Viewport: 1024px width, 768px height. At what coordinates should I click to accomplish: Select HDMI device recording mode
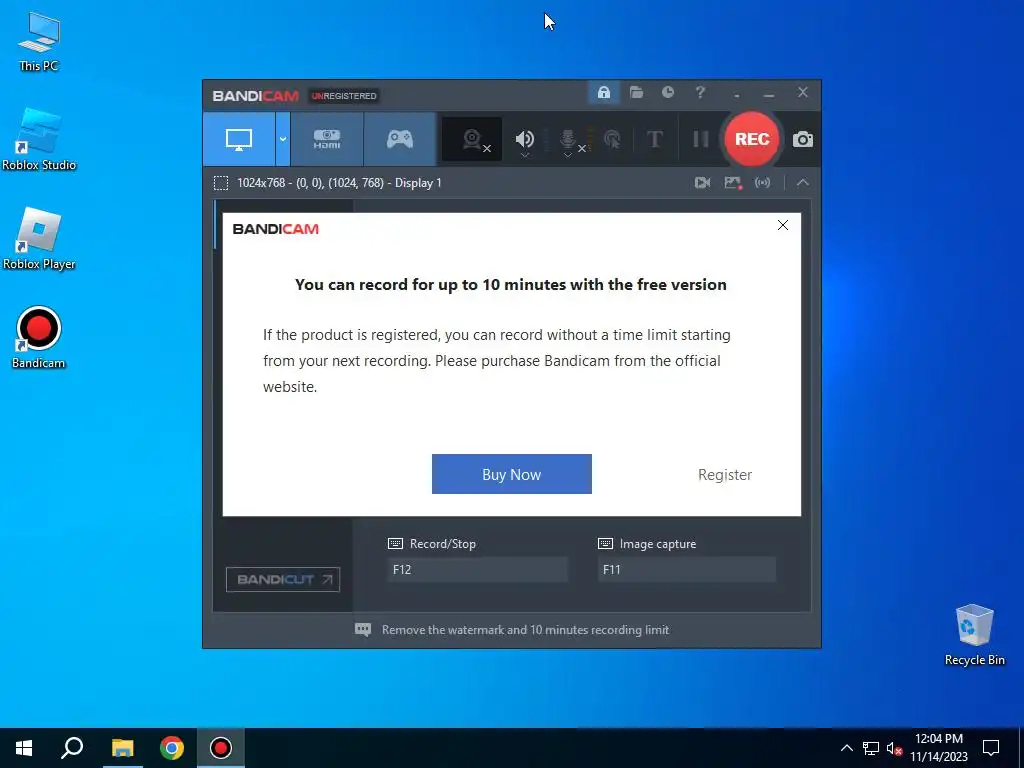[x=327, y=139]
